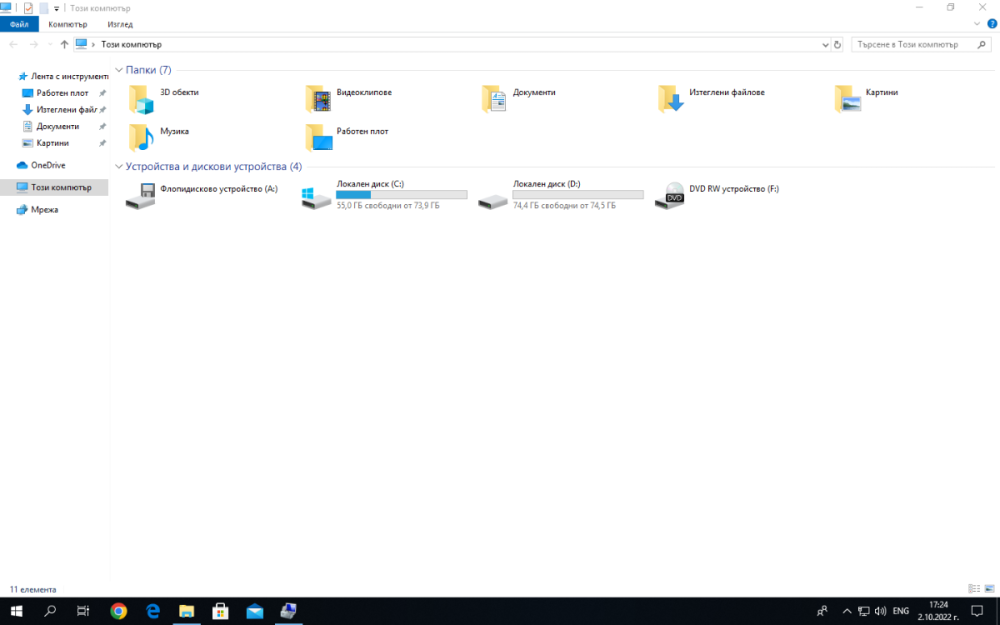Collapse the Устройства и дискови устройства group
Viewport: 1000px width, 625px height.
(x=119, y=167)
